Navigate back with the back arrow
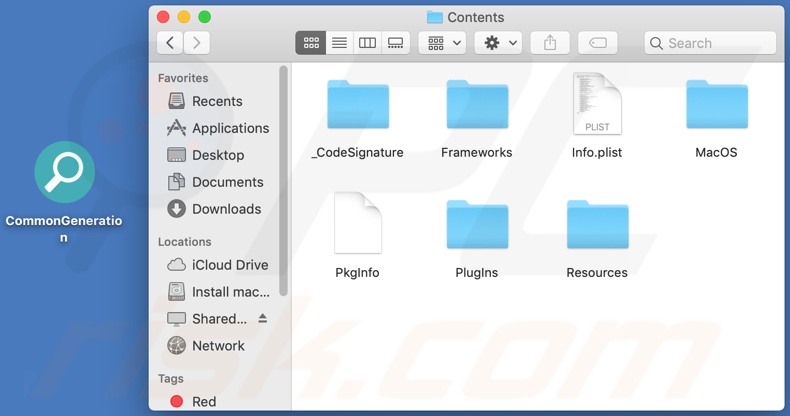Image resolution: width=790 pixels, height=416 pixels. pyautogui.click(x=170, y=42)
